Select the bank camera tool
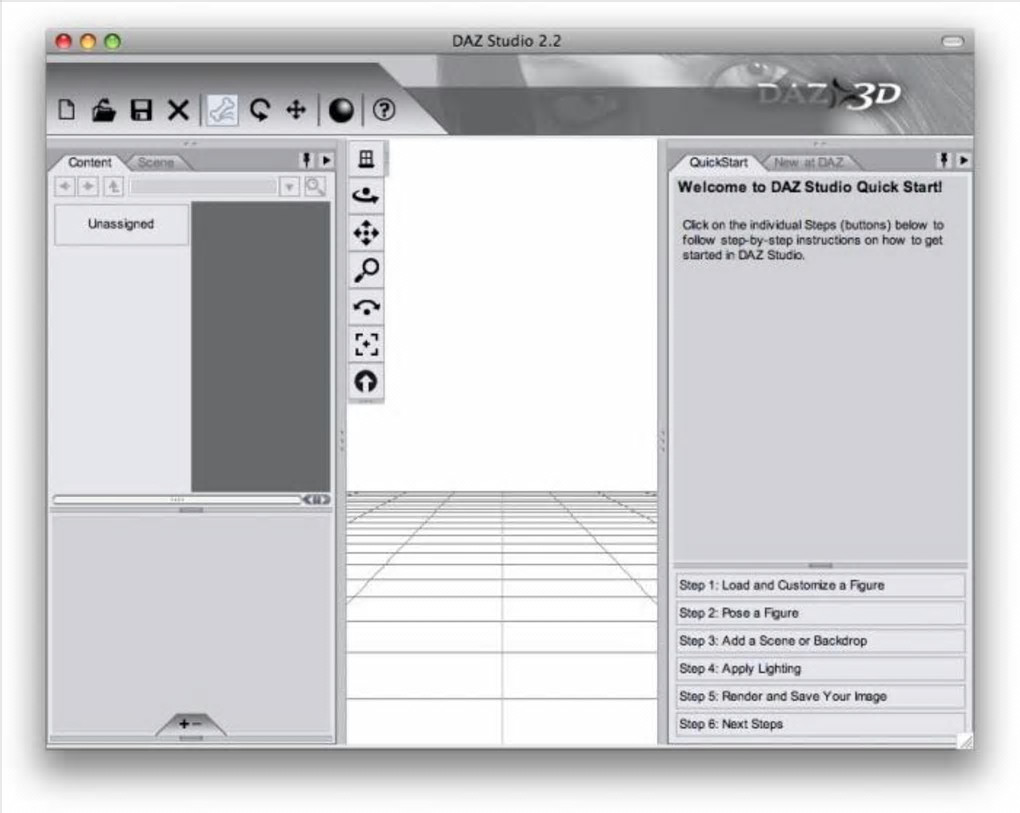 366,307
